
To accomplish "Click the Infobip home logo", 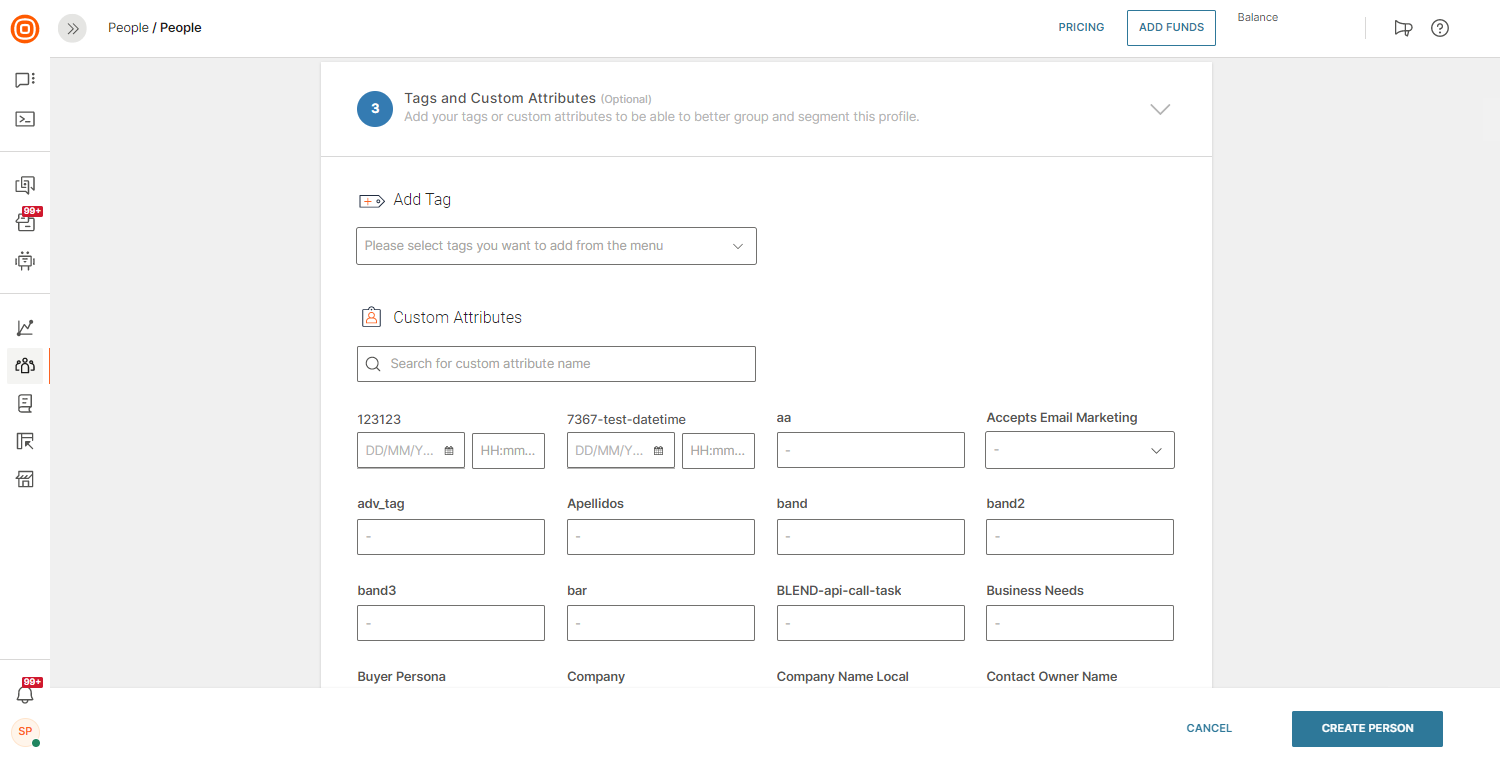I will point(25,29).
